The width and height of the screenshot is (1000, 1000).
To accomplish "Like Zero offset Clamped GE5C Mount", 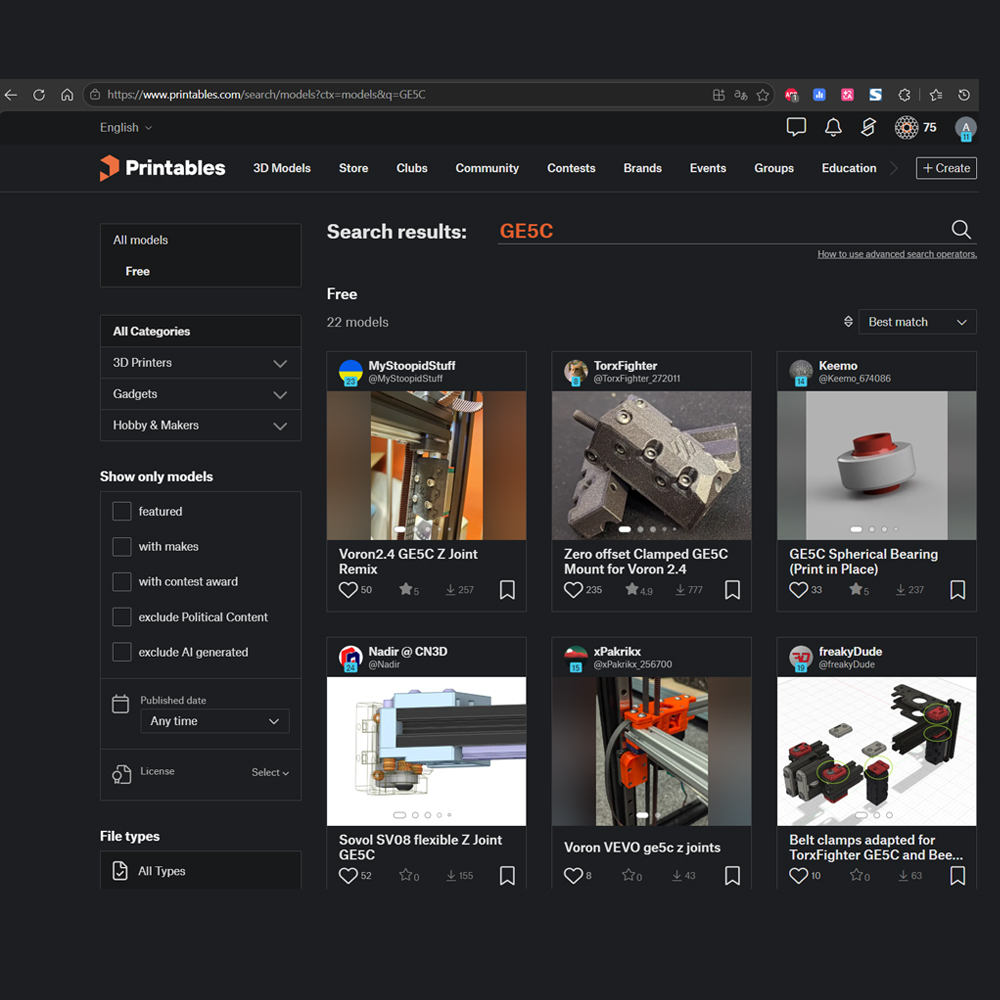I will pos(573,590).
